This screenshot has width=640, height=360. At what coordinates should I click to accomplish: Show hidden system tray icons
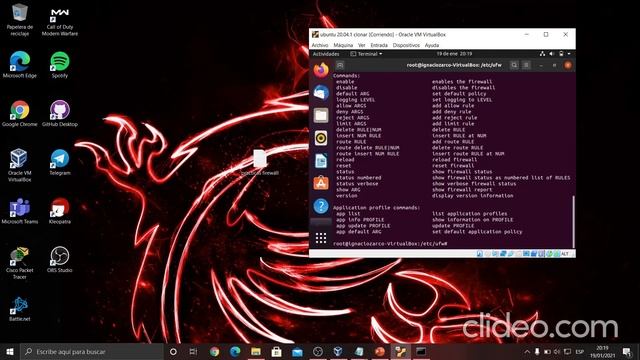pos(527,351)
